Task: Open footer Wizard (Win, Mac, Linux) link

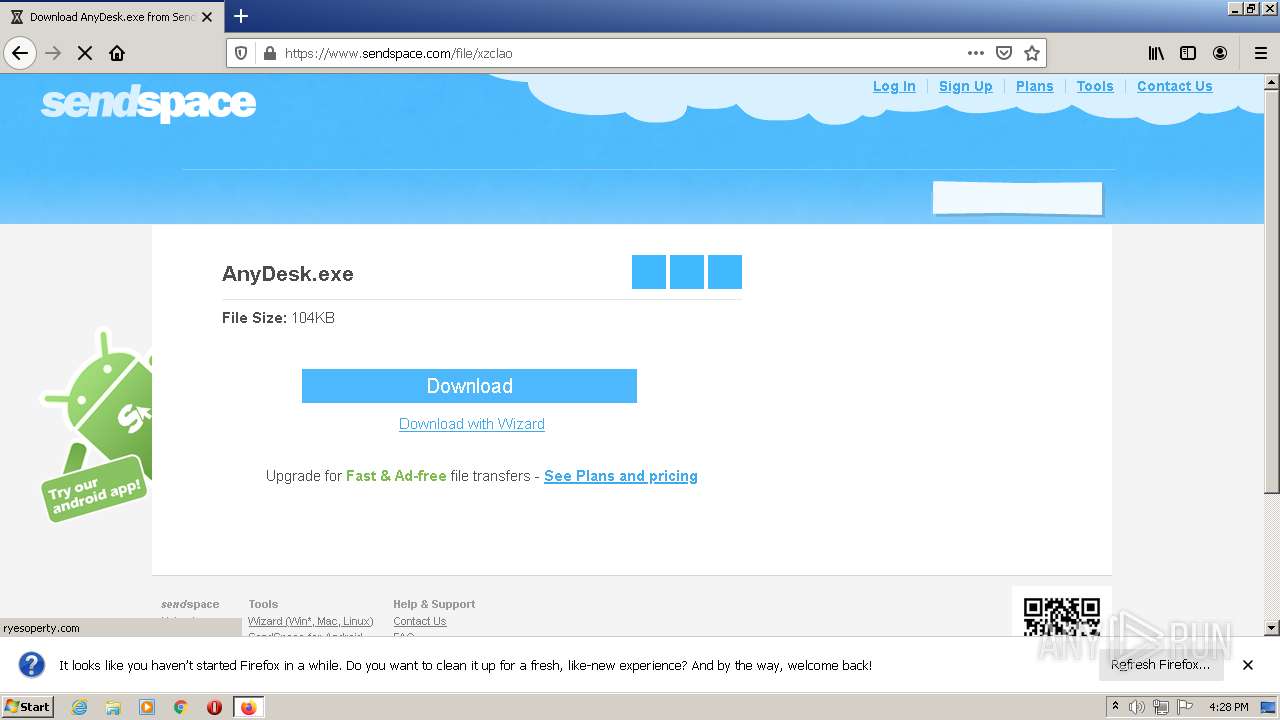Action: point(311,621)
